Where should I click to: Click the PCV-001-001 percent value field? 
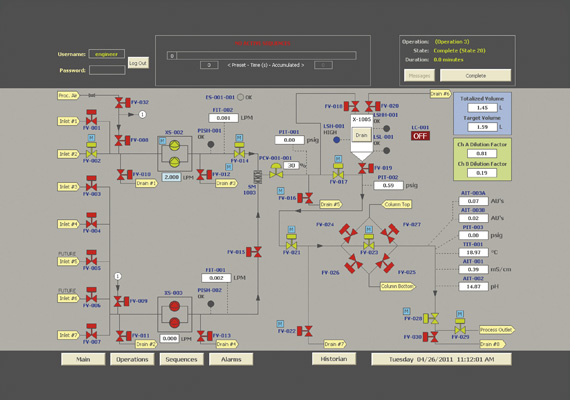tap(291, 165)
